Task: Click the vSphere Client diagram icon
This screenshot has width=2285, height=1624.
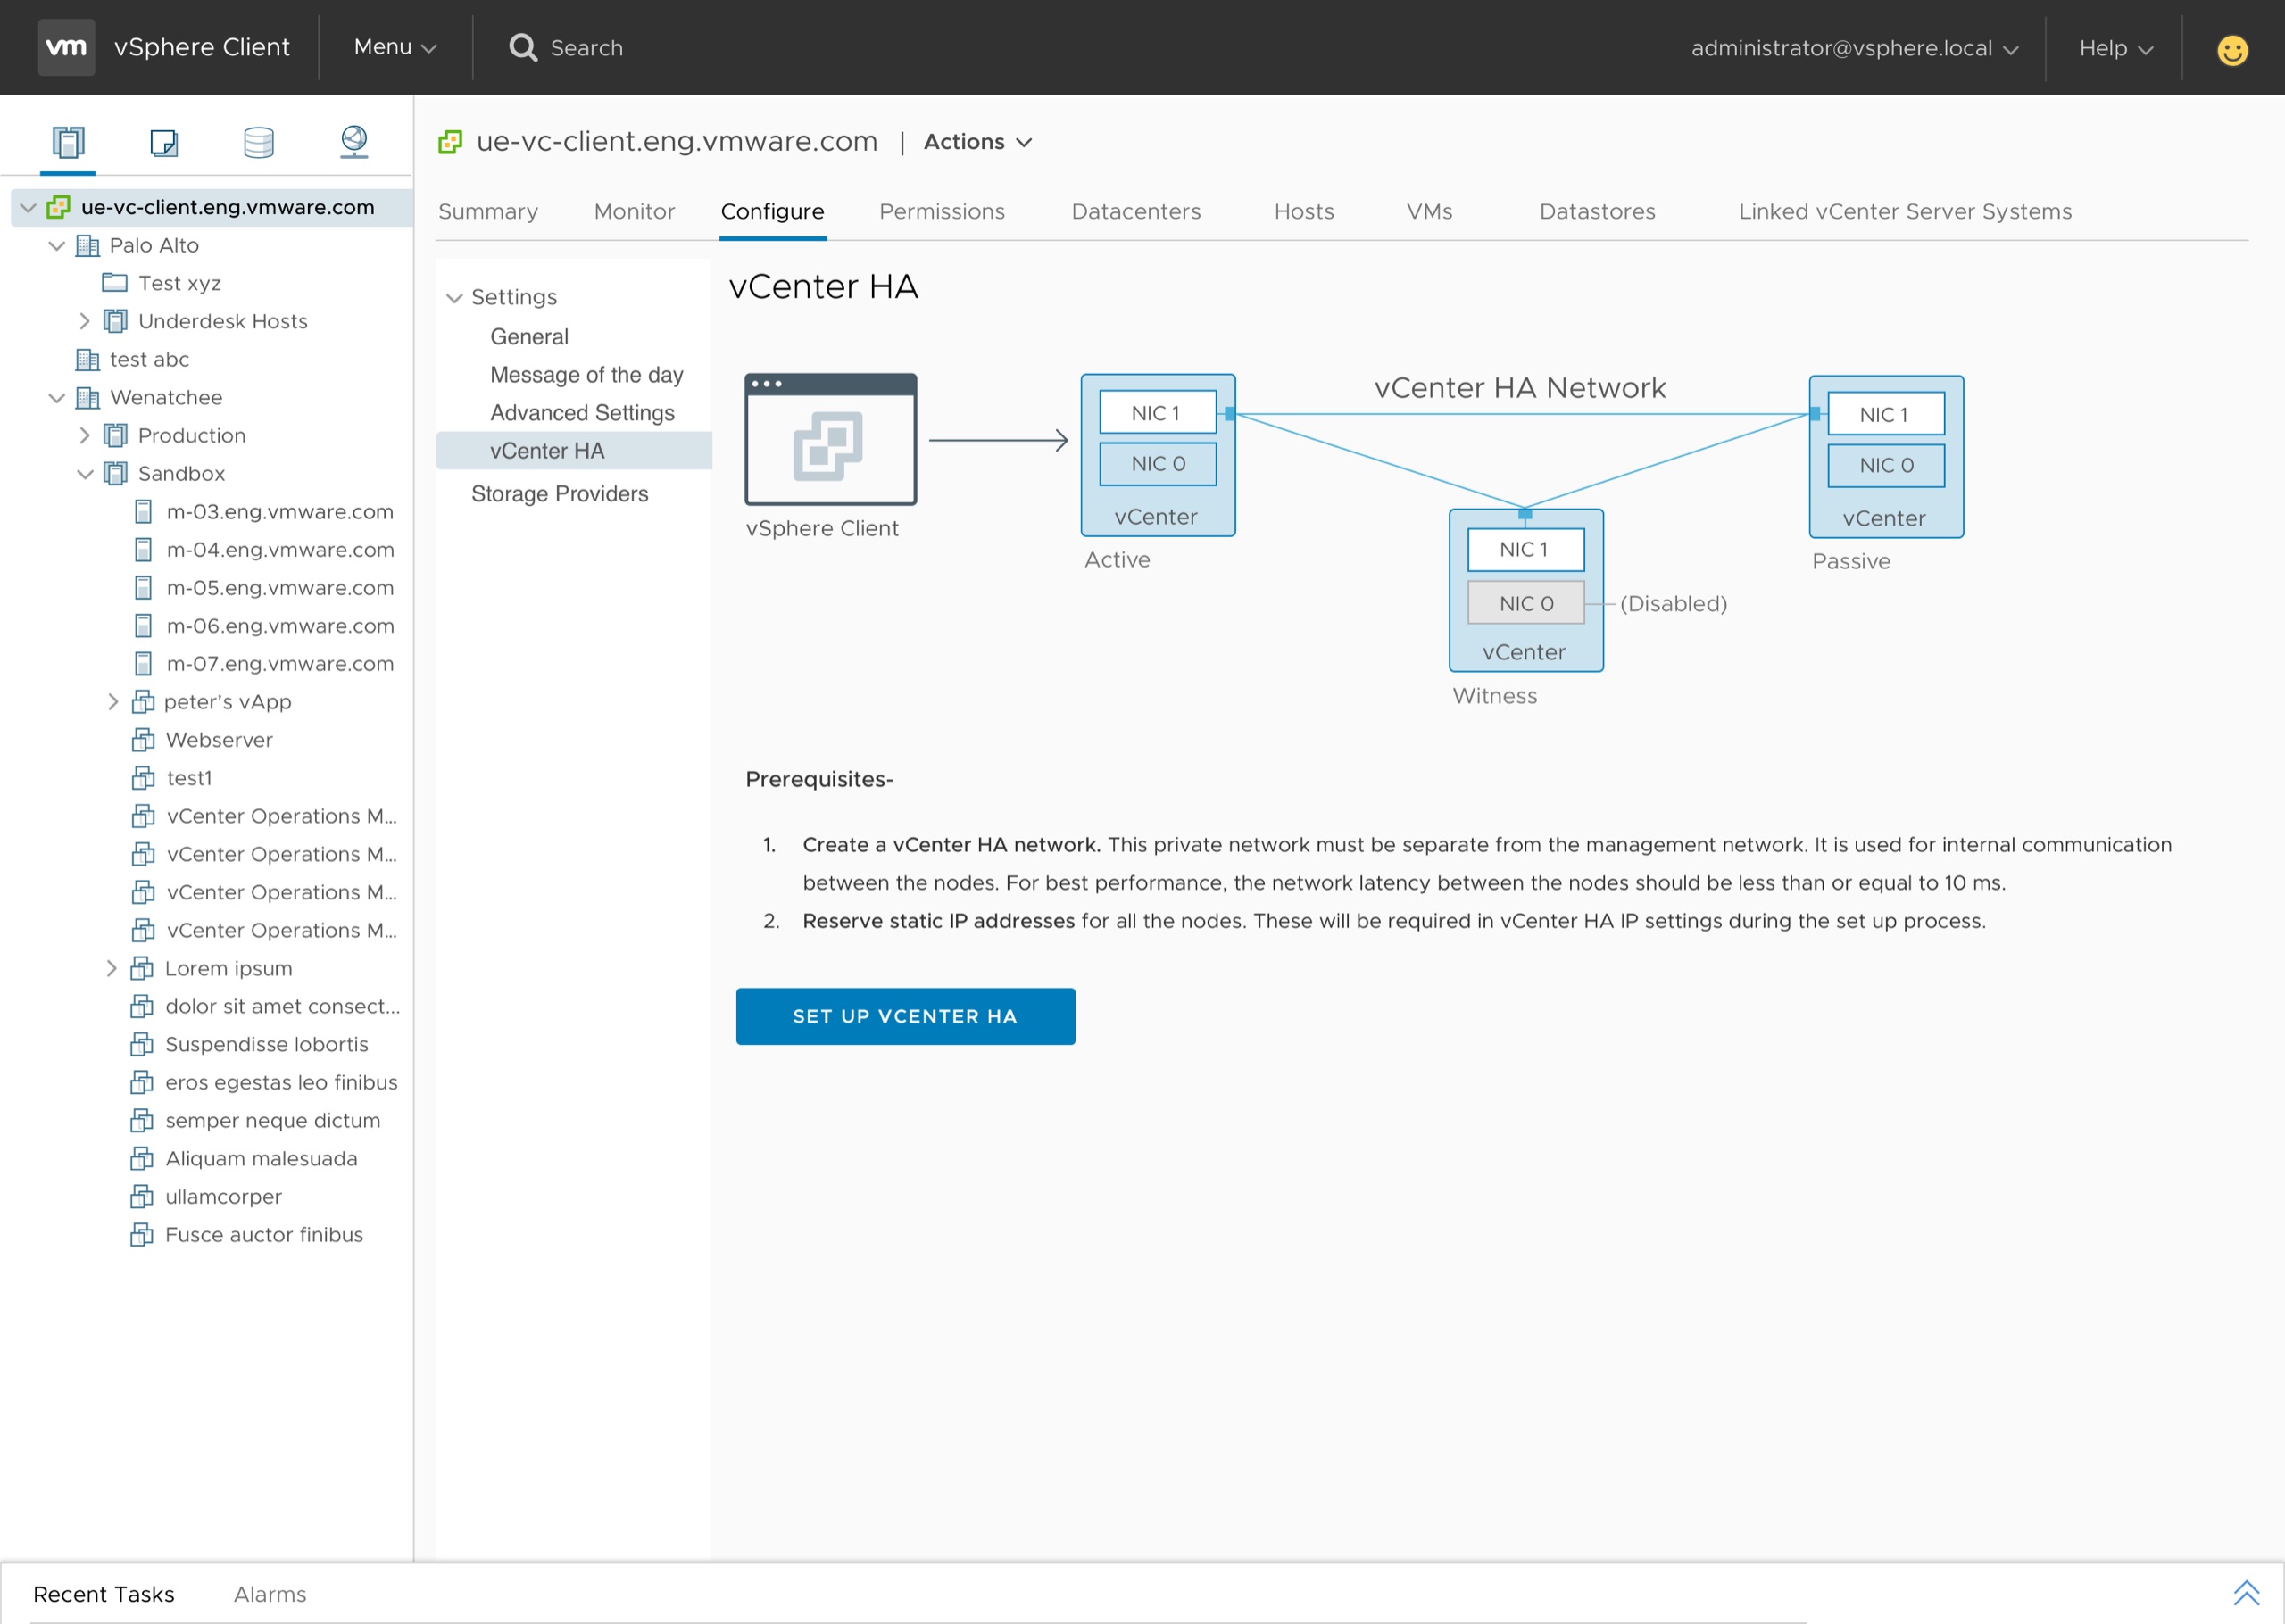Action: point(830,439)
